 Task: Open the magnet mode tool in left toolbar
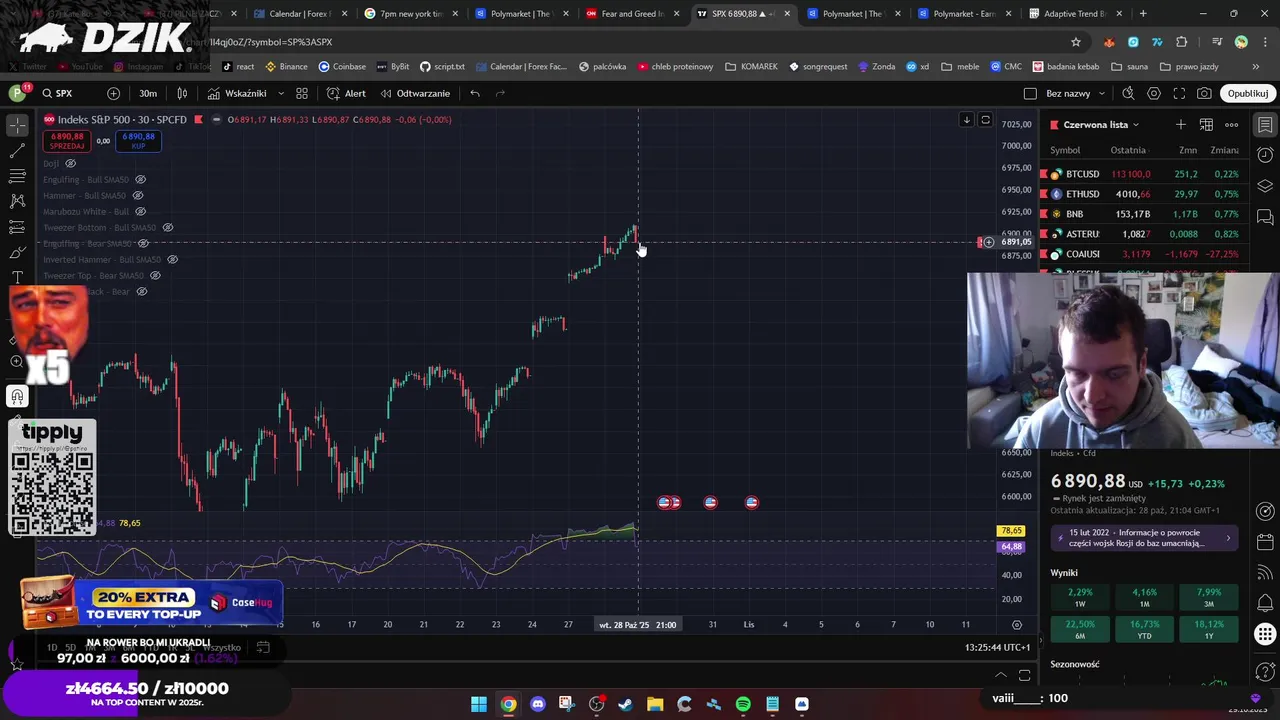click(x=17, y=397)
